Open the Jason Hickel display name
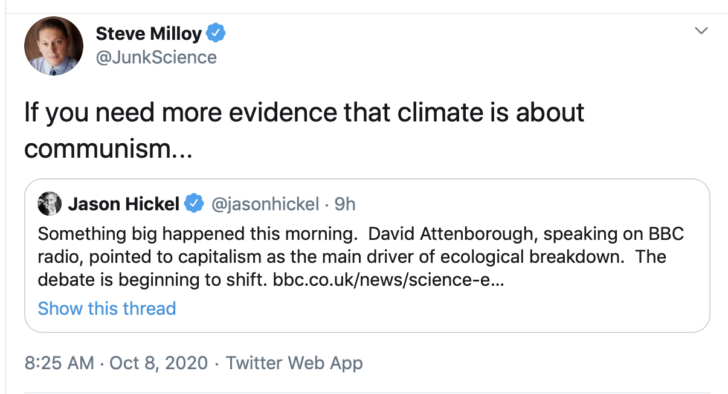728x394 pixels. pyautogui.click(x=124, y=204)
